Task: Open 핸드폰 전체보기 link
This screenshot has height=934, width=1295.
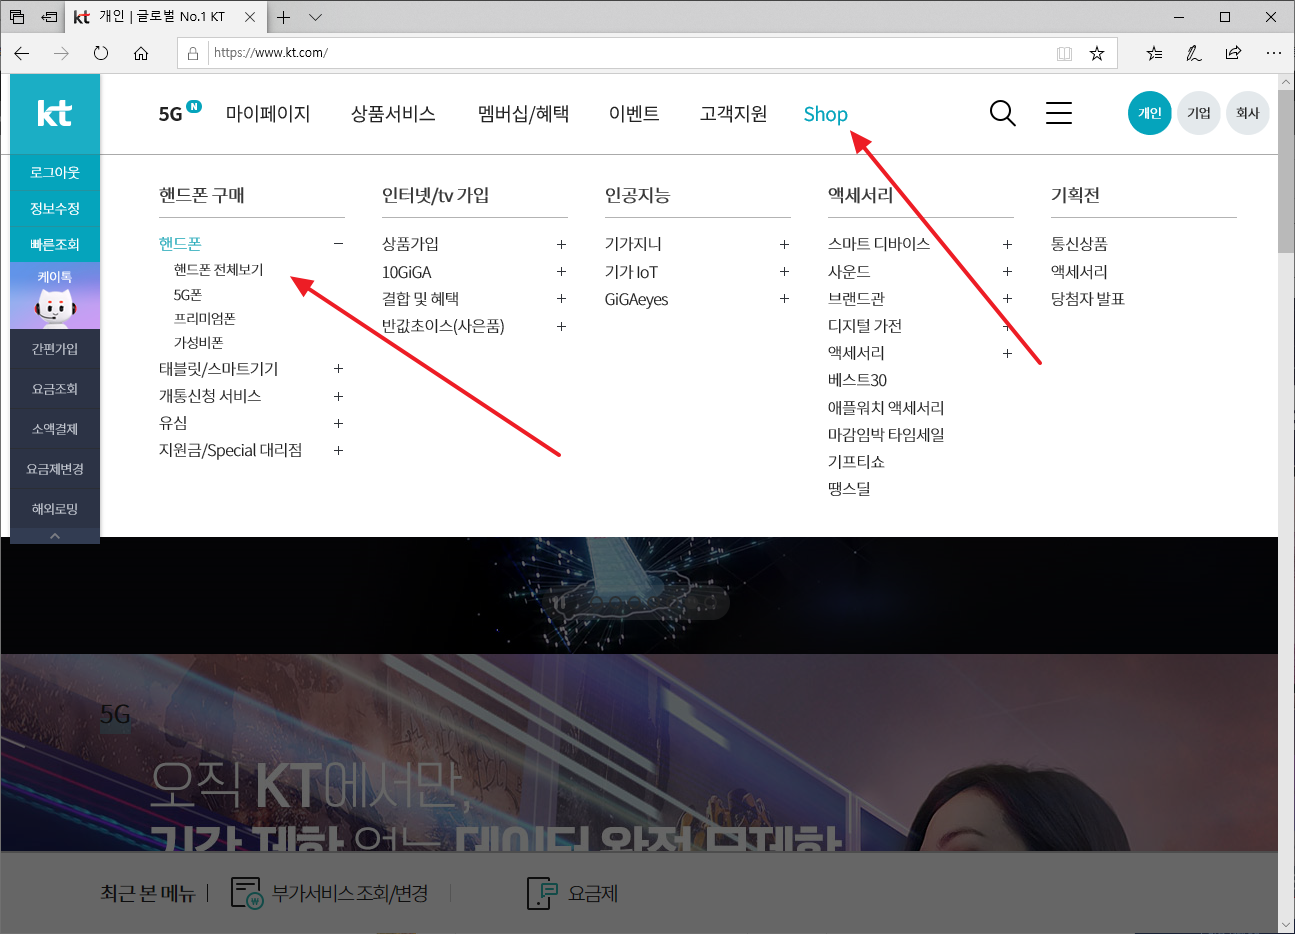Action: (x=219, y=270)
